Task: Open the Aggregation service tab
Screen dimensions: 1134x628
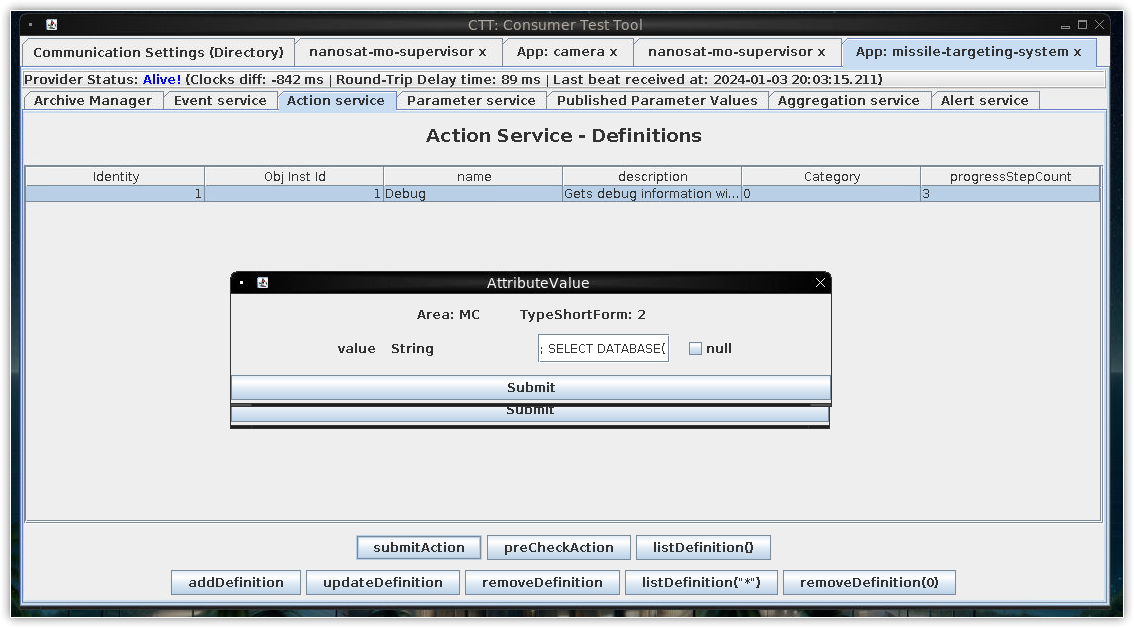Action: 848,101
